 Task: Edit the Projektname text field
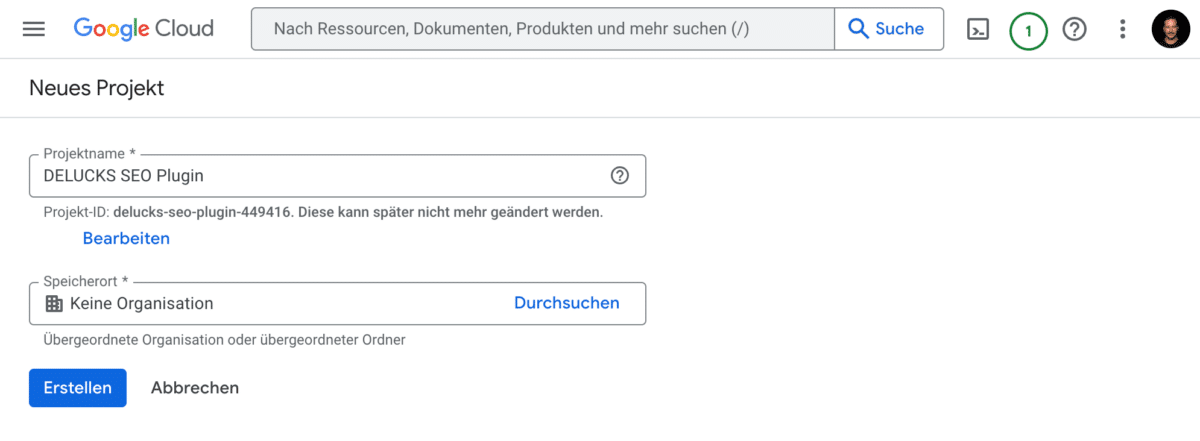click(337, 176)
